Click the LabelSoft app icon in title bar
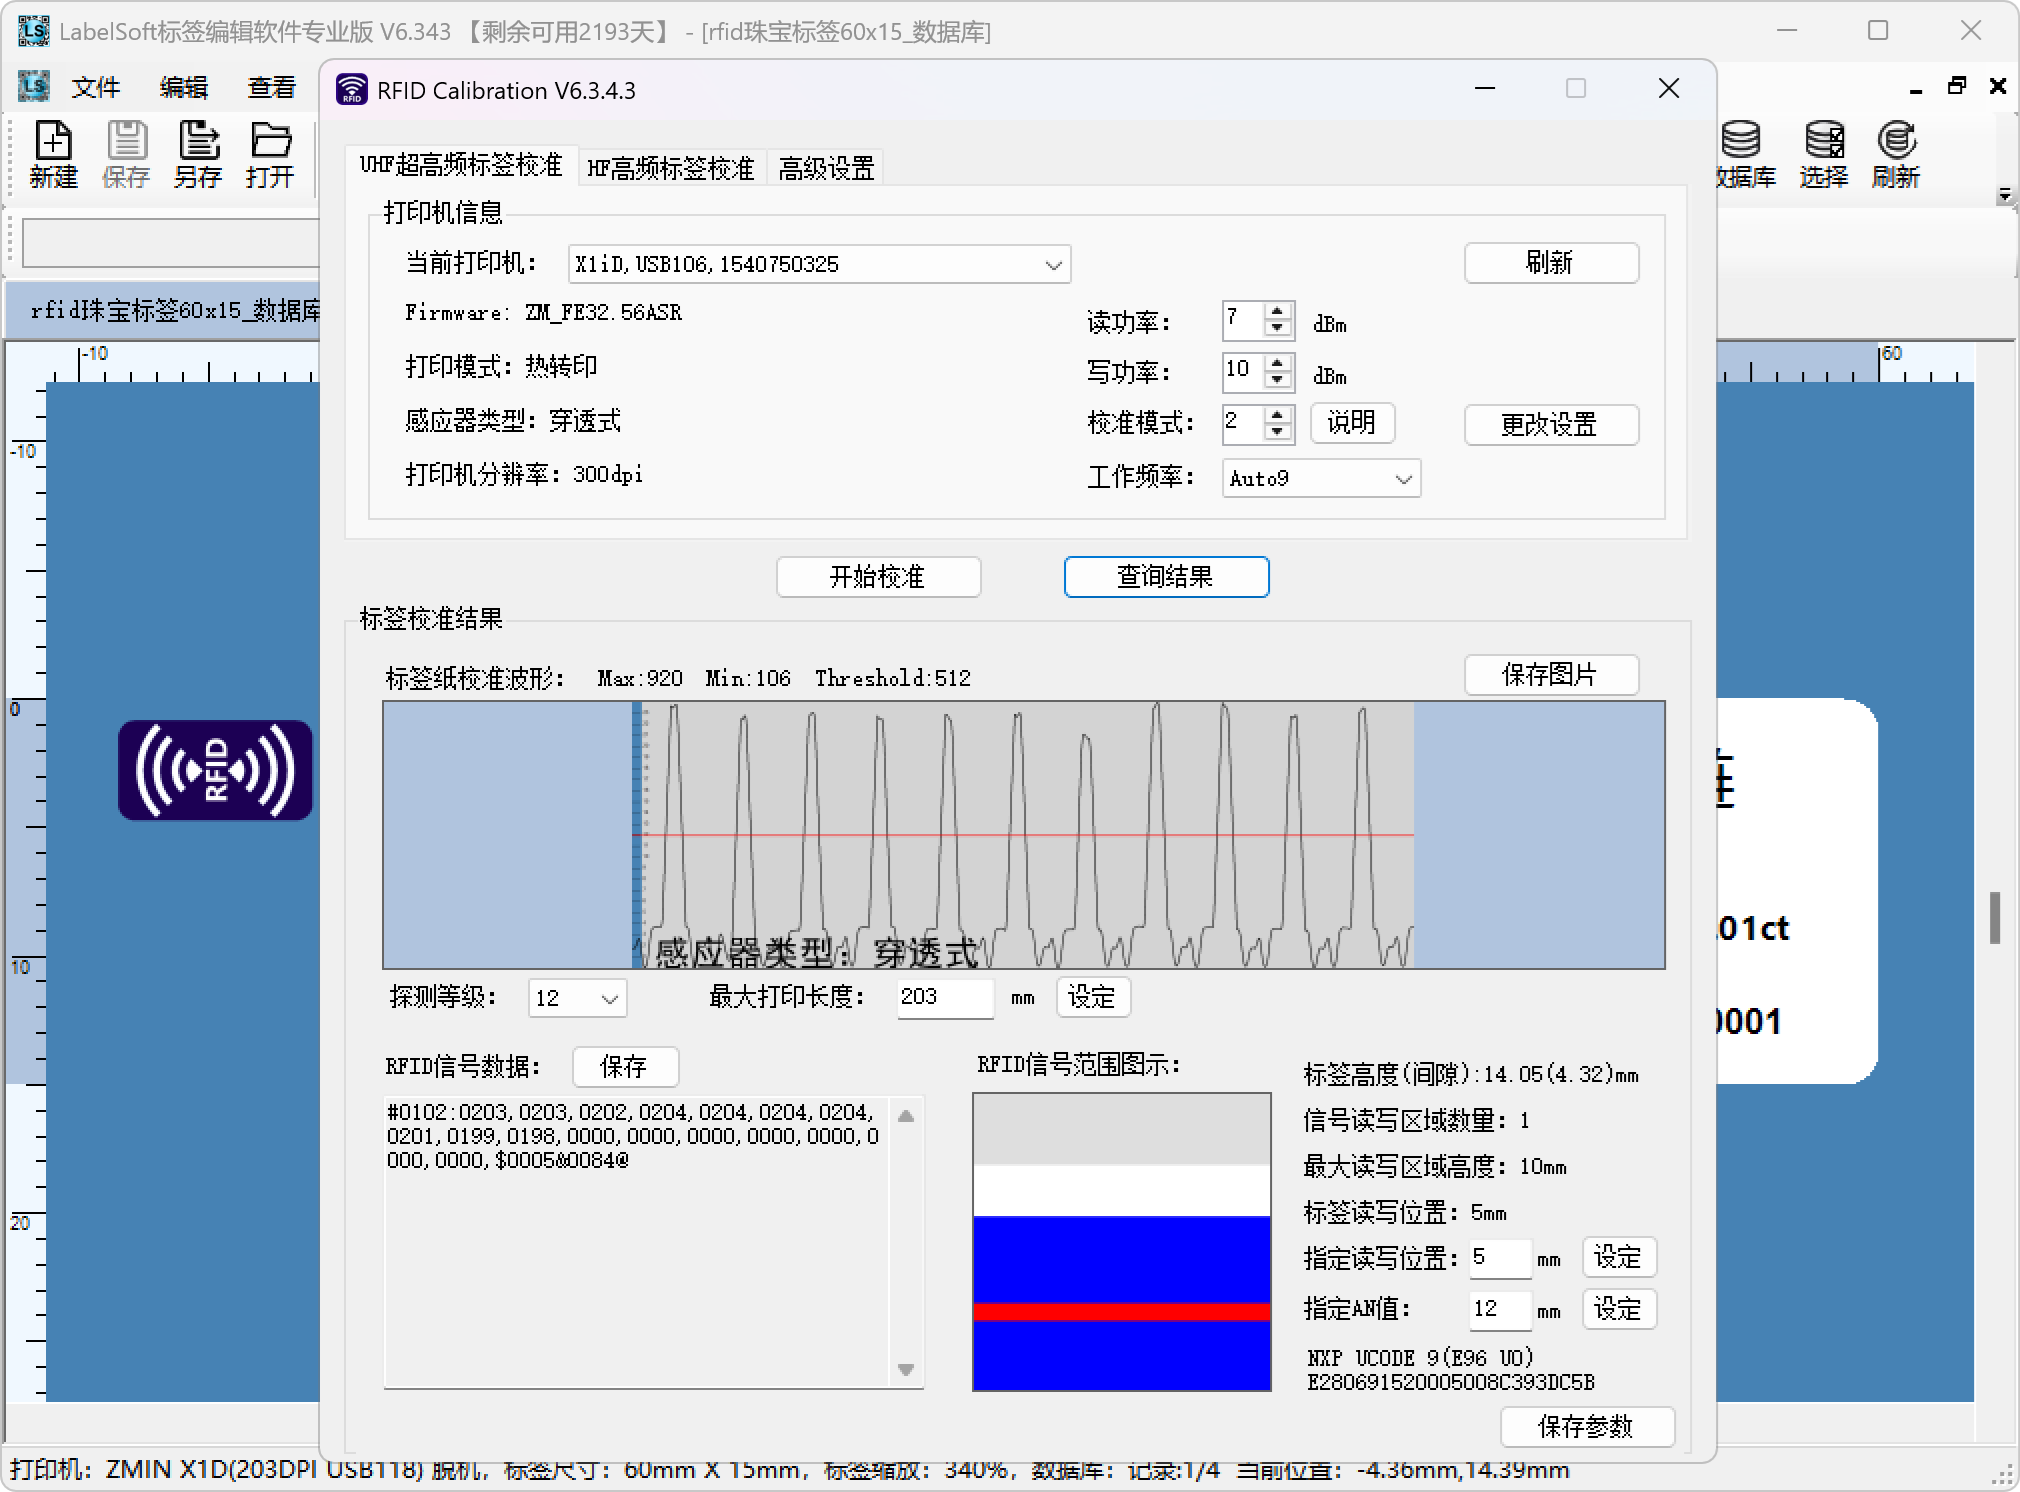 coord(33,31)
